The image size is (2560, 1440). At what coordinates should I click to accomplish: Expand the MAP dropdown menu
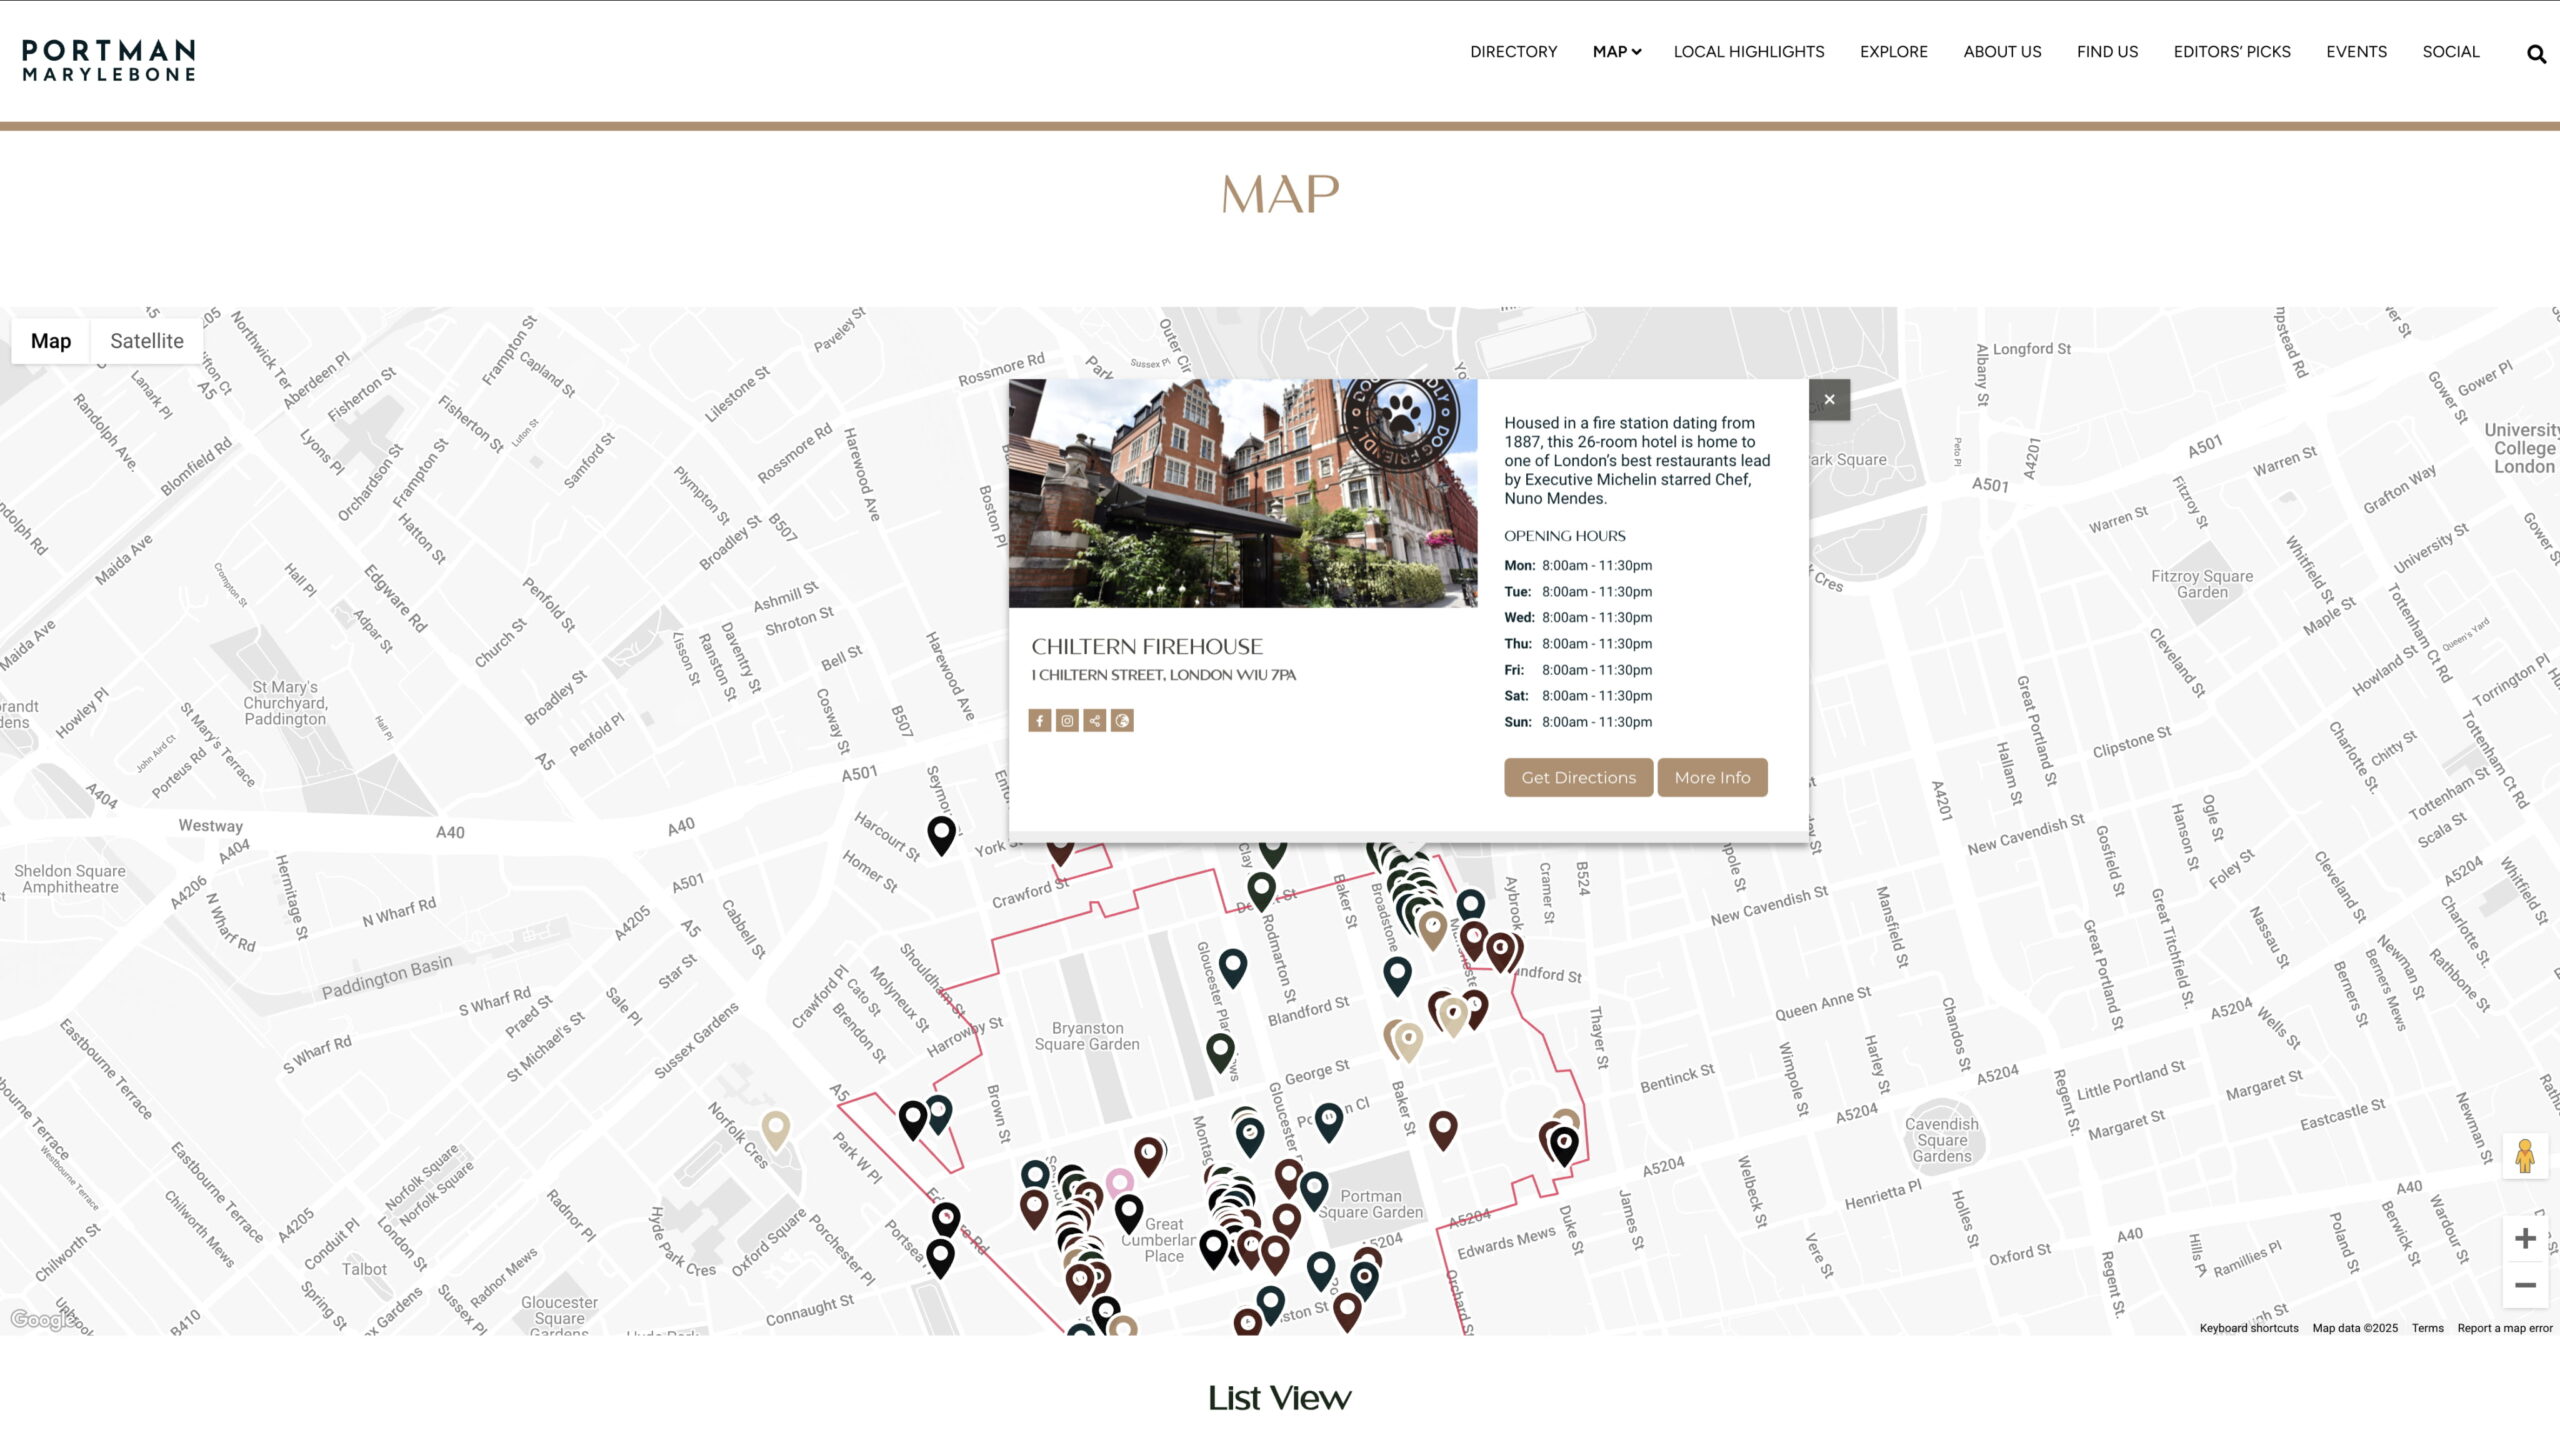1616,52
